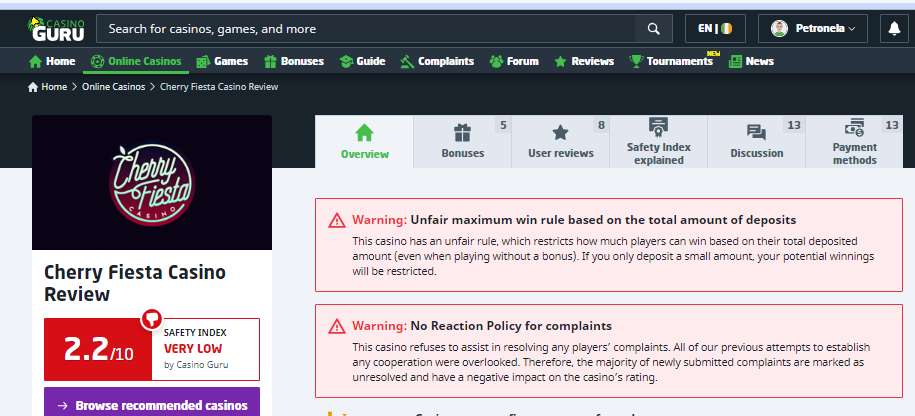This screenshot has width=915, height=416.
Task: Open the EN language selector
Action: pyautogui.click(x=714, y=29)
